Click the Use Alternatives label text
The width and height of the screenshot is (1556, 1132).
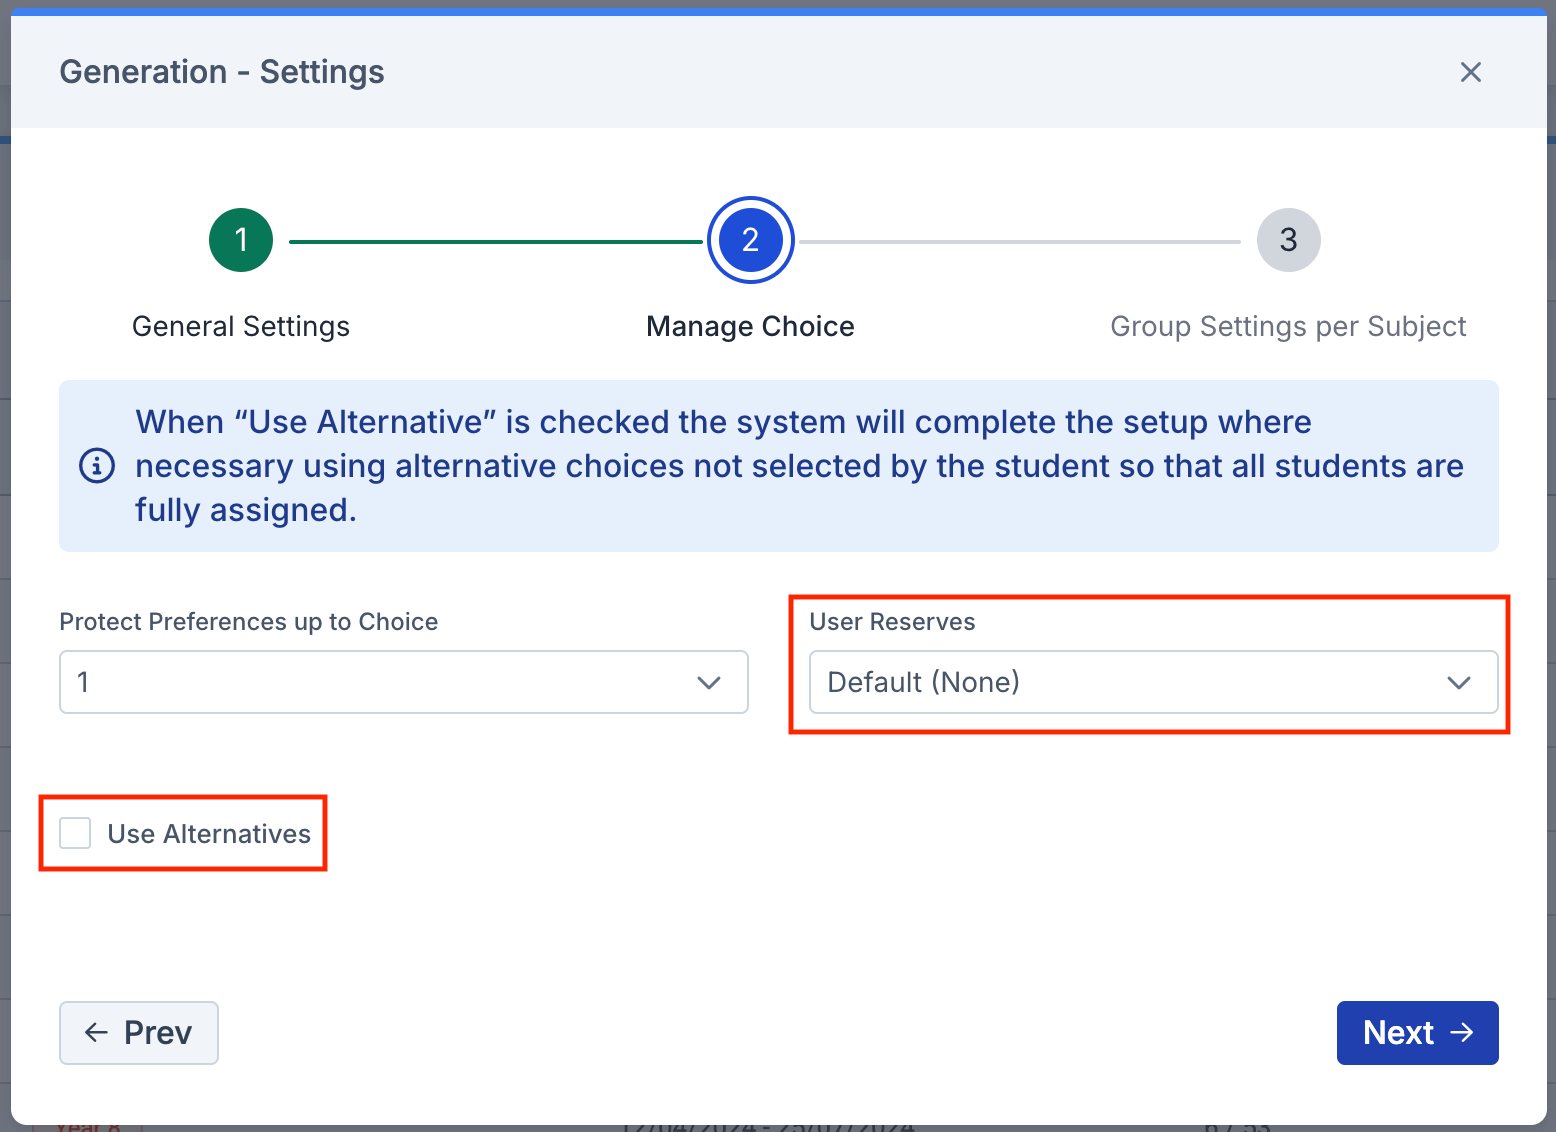tap(209, 834)
